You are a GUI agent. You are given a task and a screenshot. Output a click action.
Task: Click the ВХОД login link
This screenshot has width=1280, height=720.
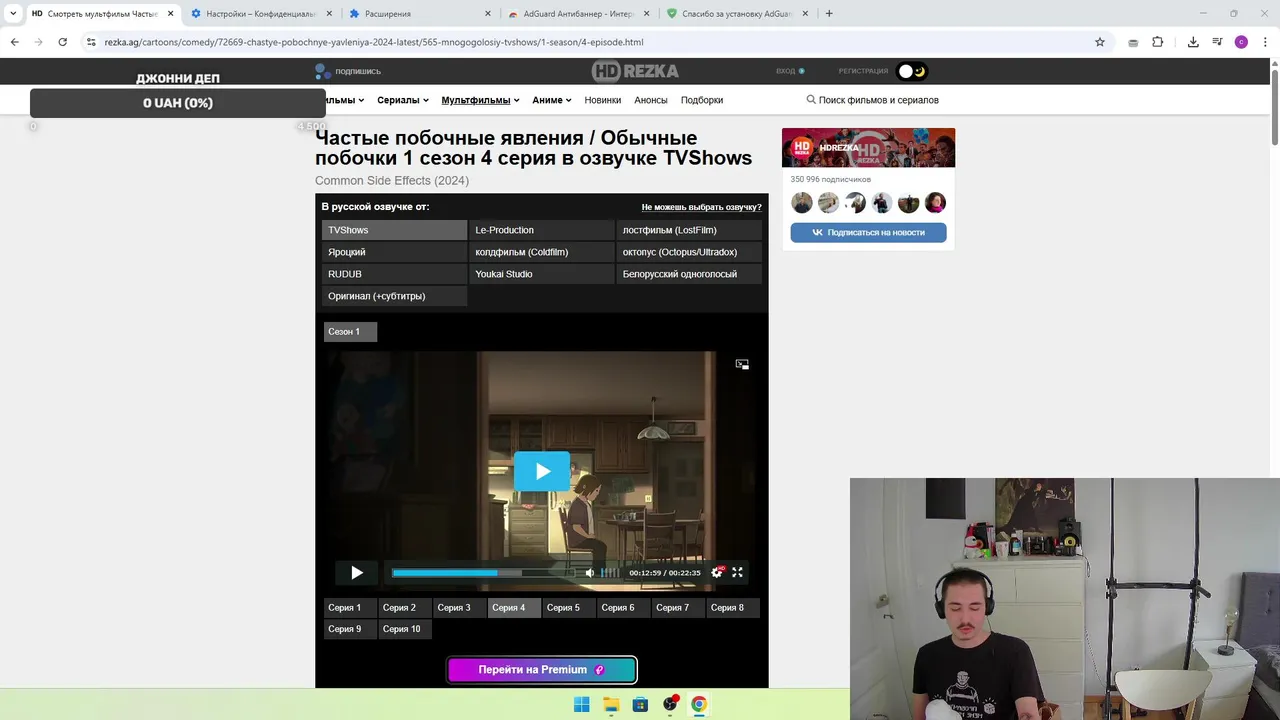click(790, 71)
